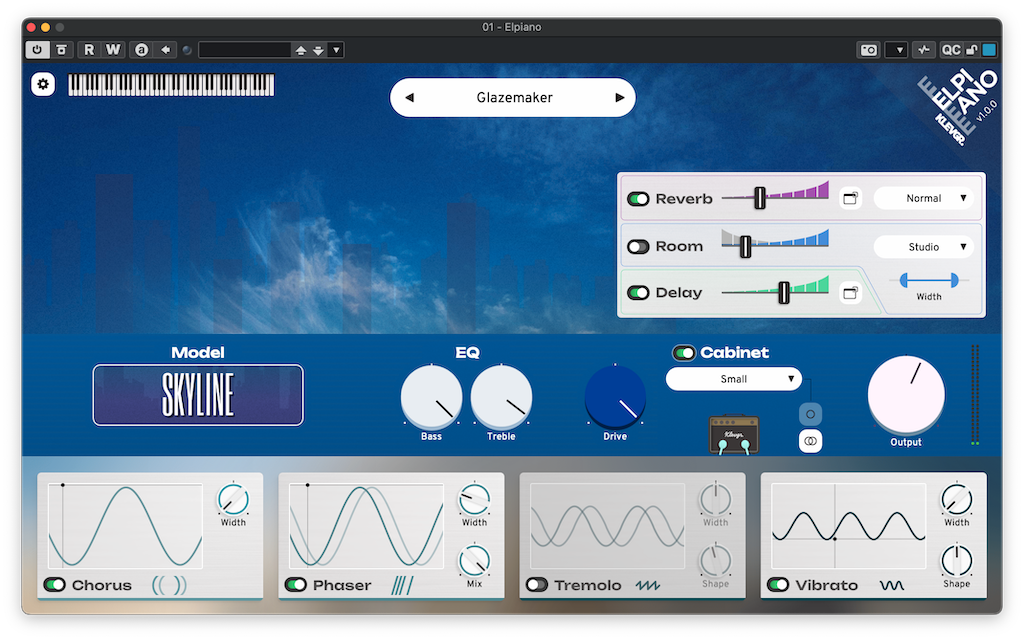Screen dimensions: 1024x640
Task: Click the Vibrato waveform display
Action: click(848, 526)
